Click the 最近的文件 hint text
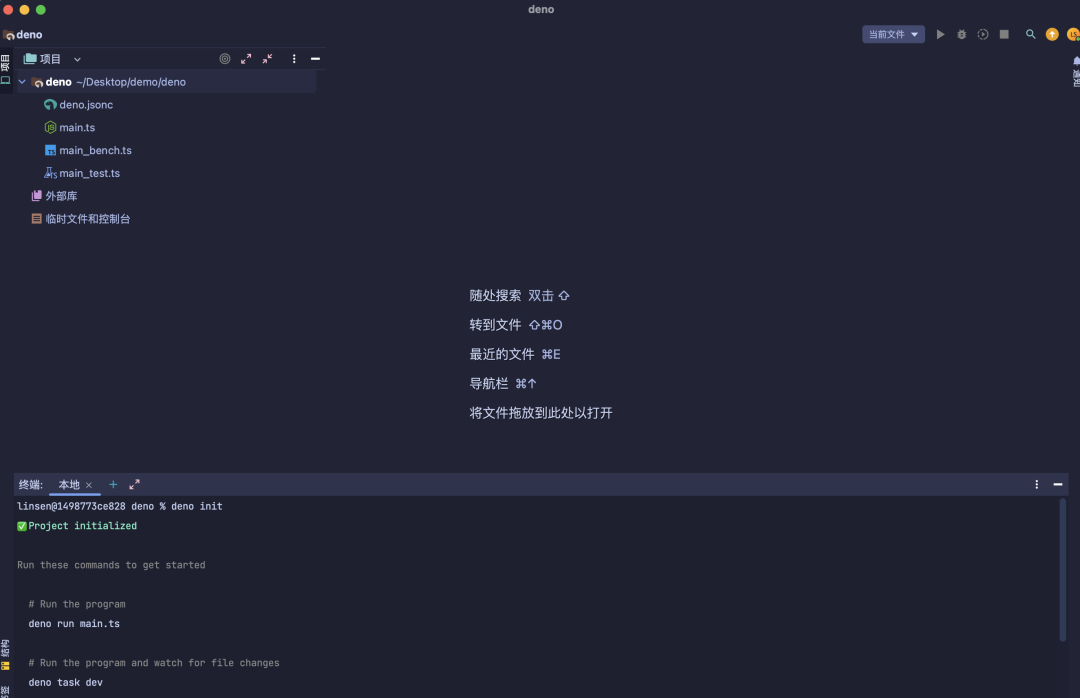1080x698 pixels. [x=501, y=354]
